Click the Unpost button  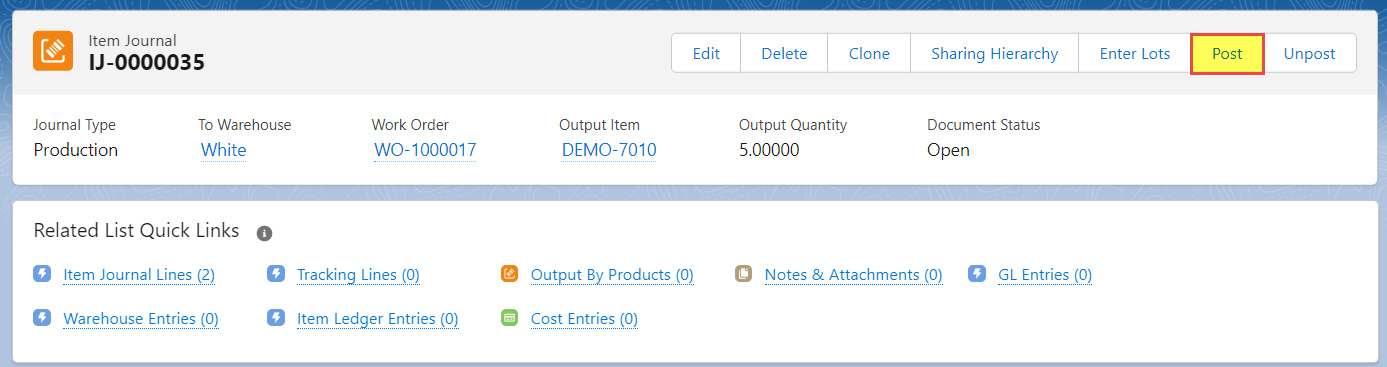[x=1310, y=53]
